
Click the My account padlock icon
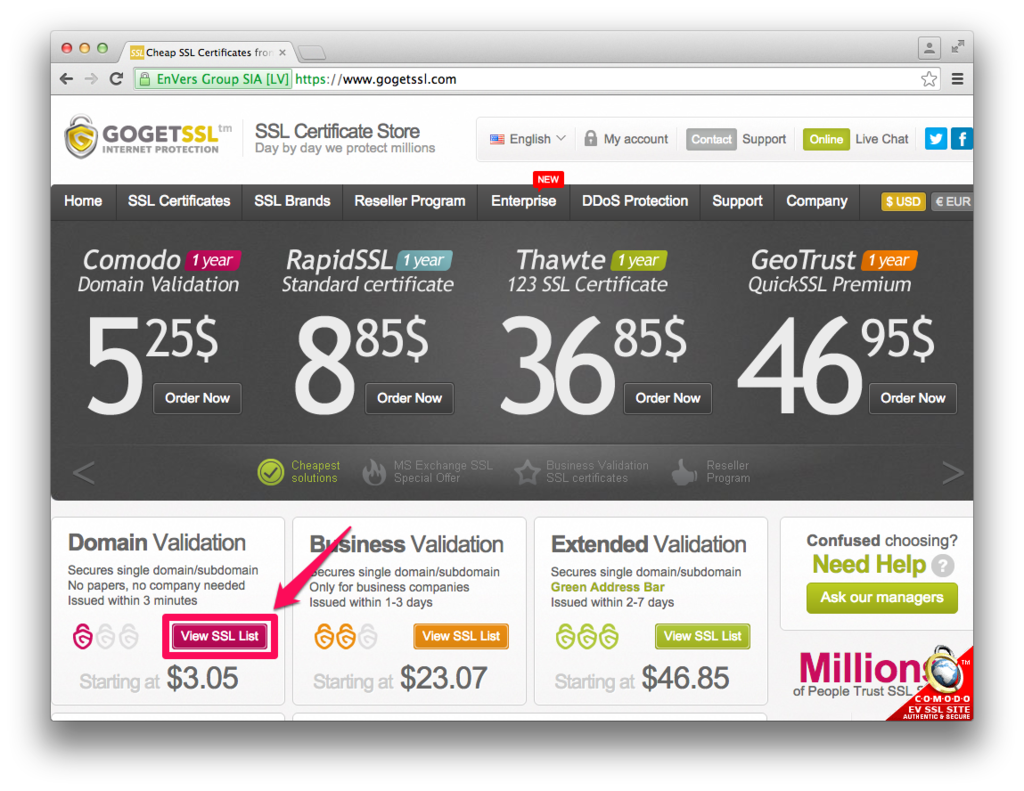click(x=590, y=138)
